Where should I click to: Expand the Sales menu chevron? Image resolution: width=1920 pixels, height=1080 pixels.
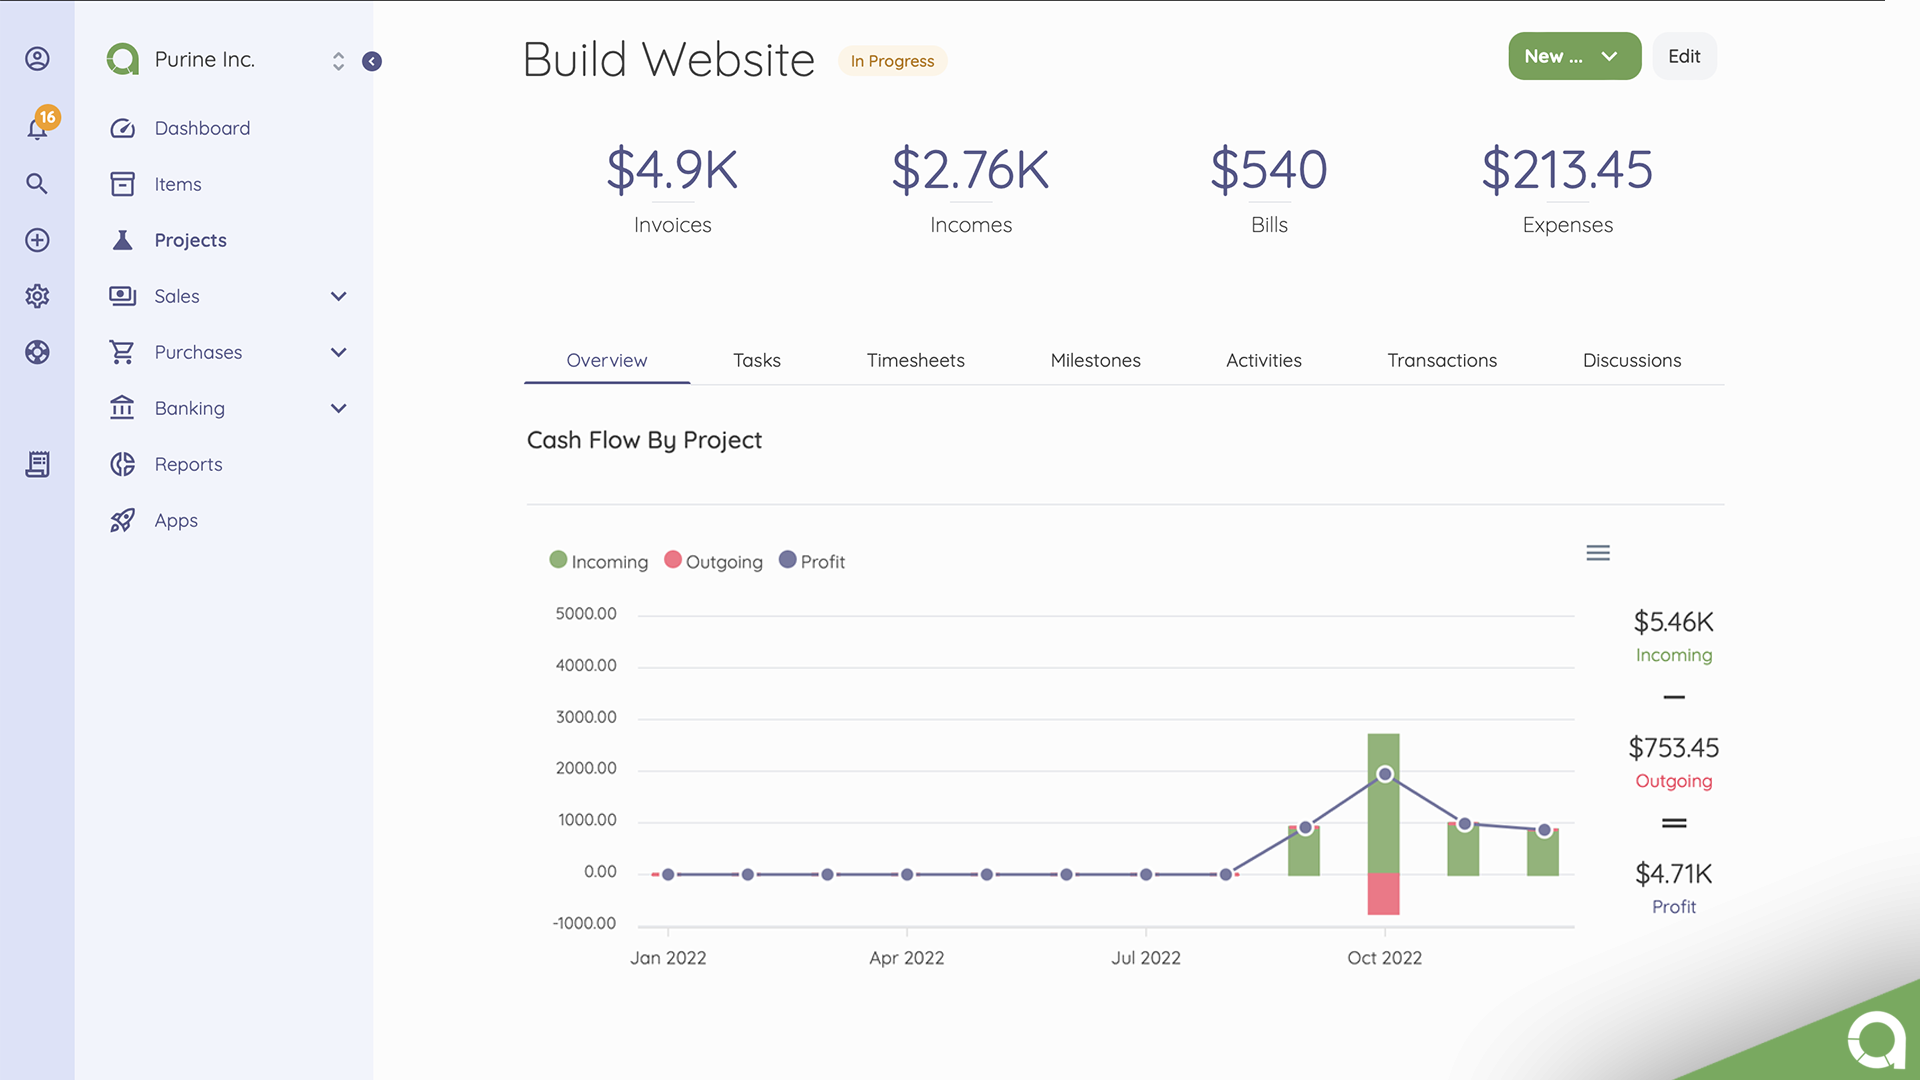(338, 296)
